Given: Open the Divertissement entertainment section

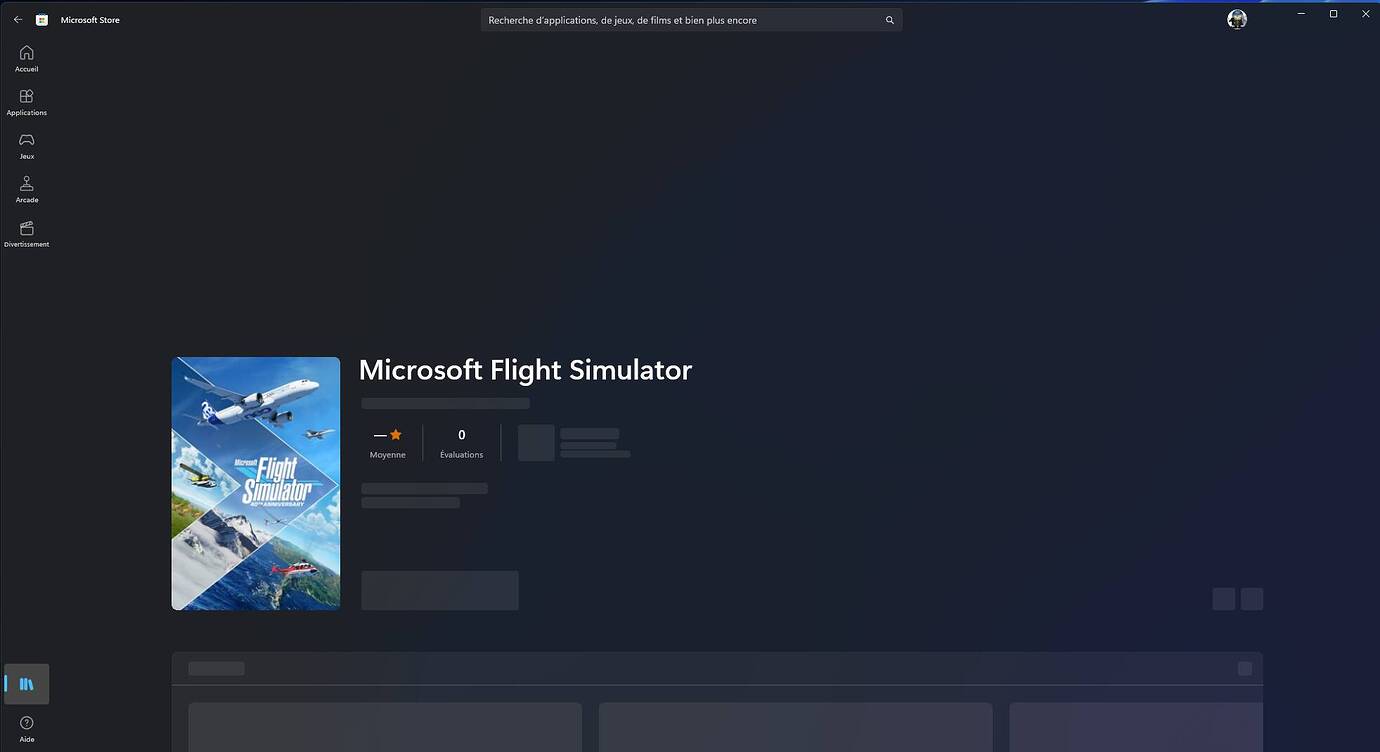Looking at the screenshot, I should click(26, 232).
